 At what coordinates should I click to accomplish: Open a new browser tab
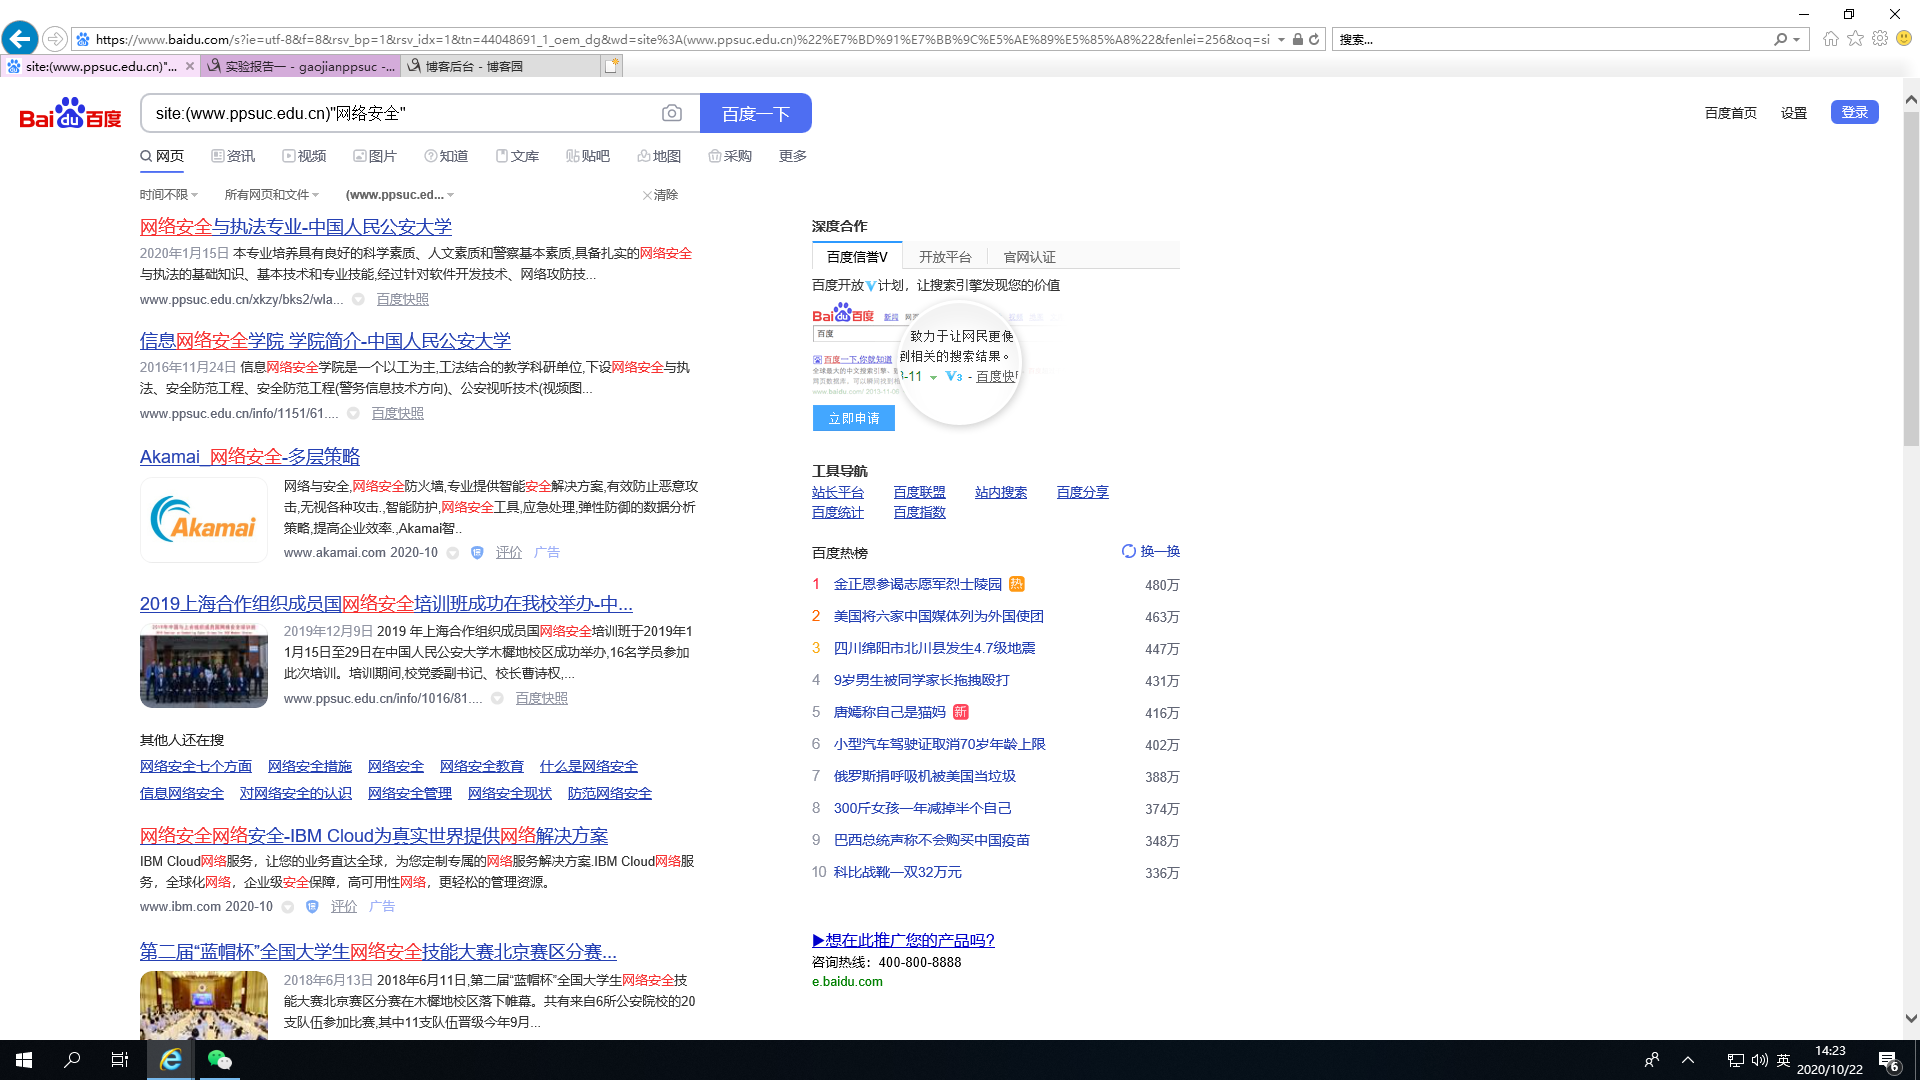[612, 66]
